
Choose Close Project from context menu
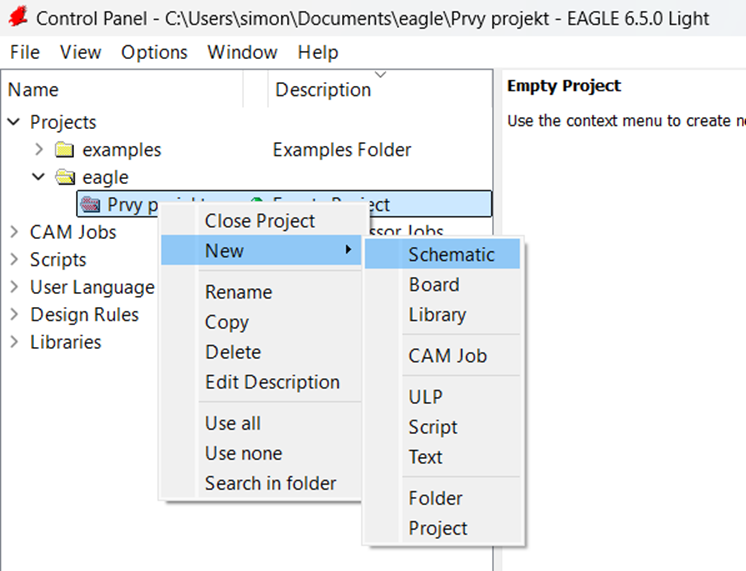[260, 221]
